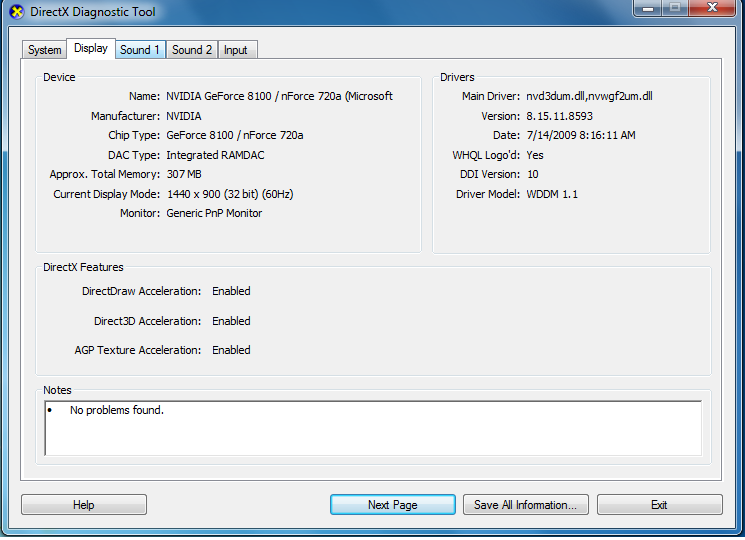
Task: Click the Exit button
Action: [x=659, y=504]
